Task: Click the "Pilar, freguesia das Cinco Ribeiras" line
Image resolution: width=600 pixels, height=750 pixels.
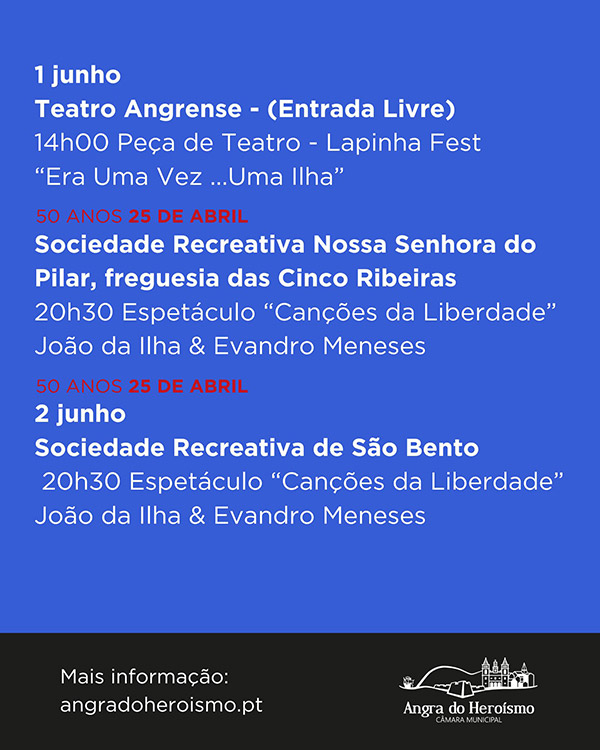Action: [245, 278]
